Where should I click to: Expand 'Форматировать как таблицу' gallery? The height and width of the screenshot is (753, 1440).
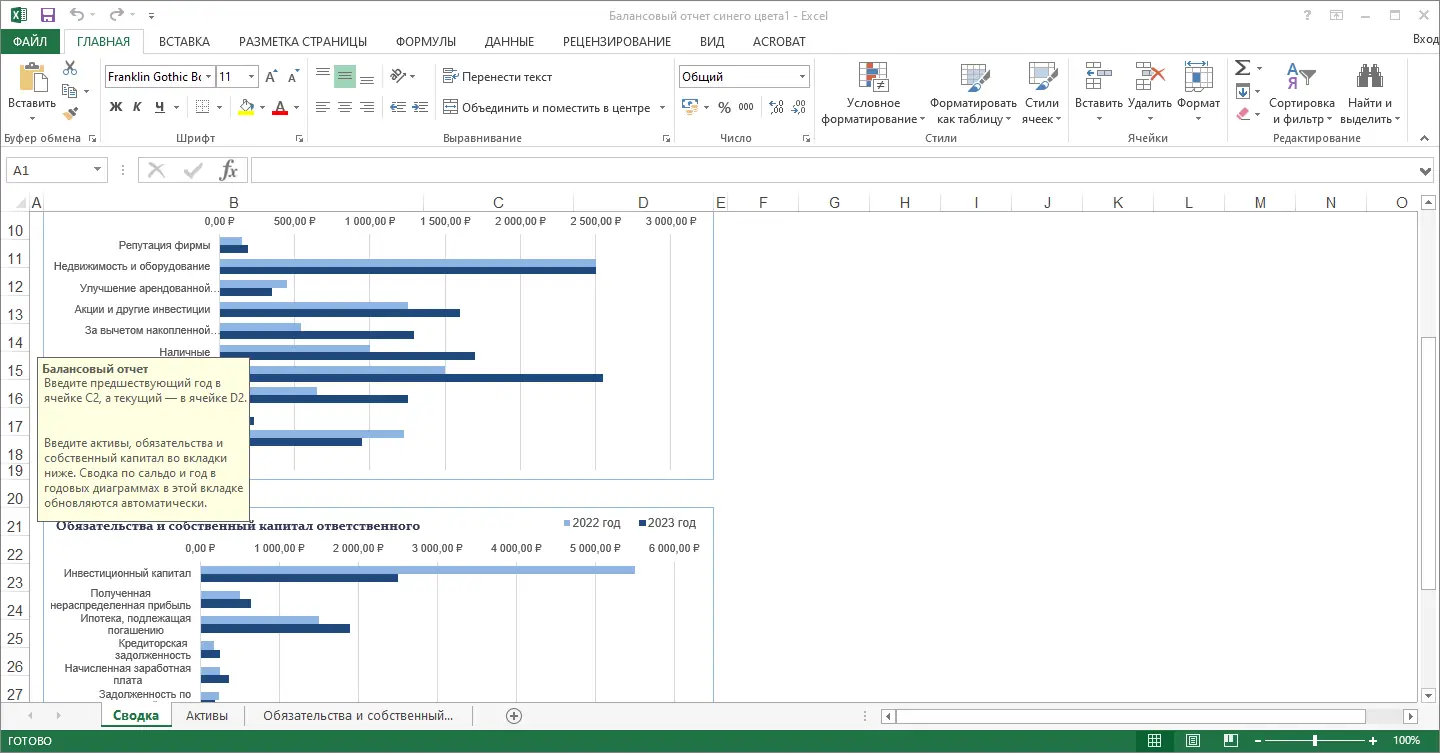point(973,94)
